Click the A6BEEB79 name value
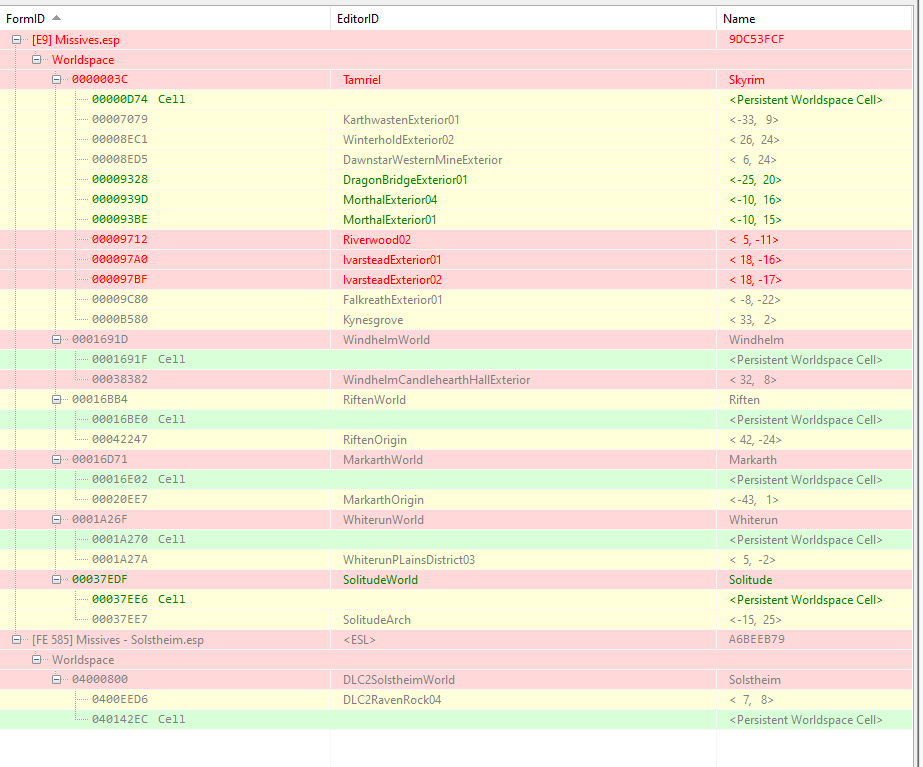 coord(756,639)
